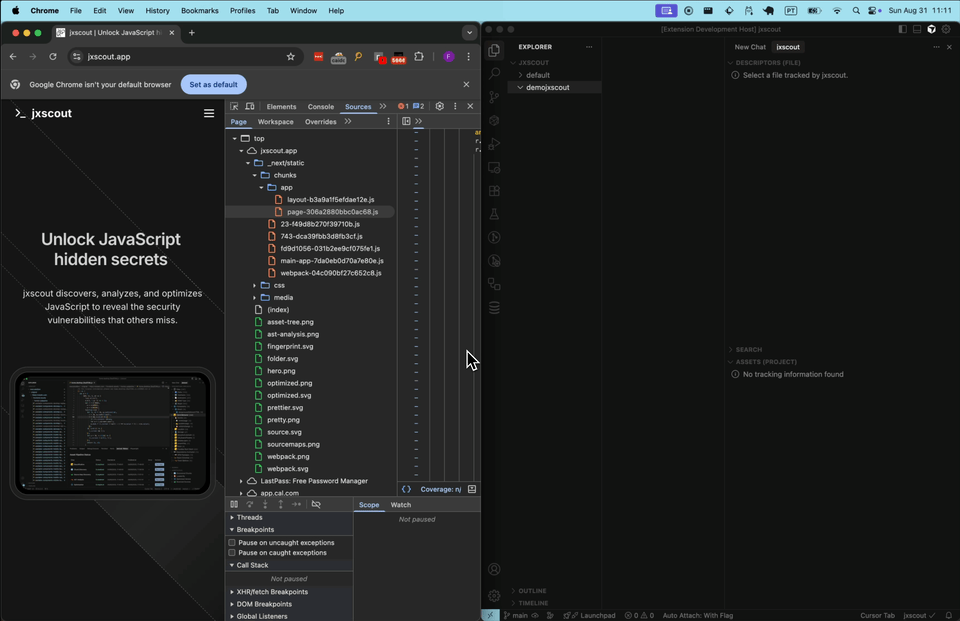This screenshot has width=960, height=621.
Task: Open Wi-Fi status in menu bar
Action: [x=836, y=10]
